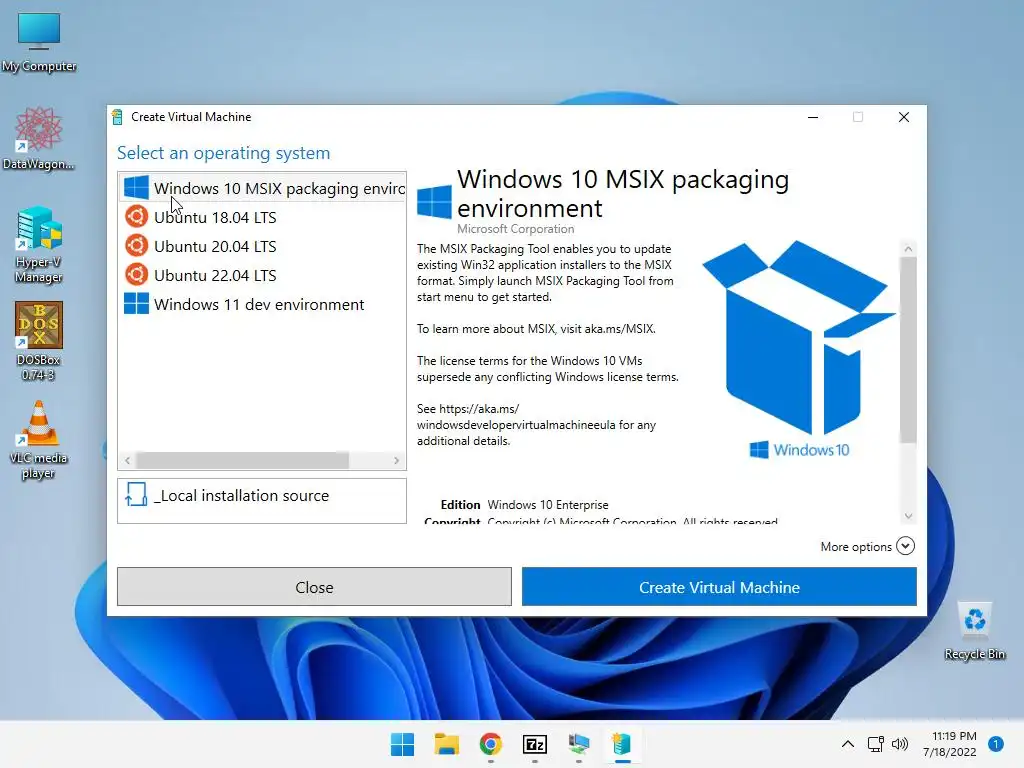Open the DataWagon desktop shortcut

[x=39, y=138]
